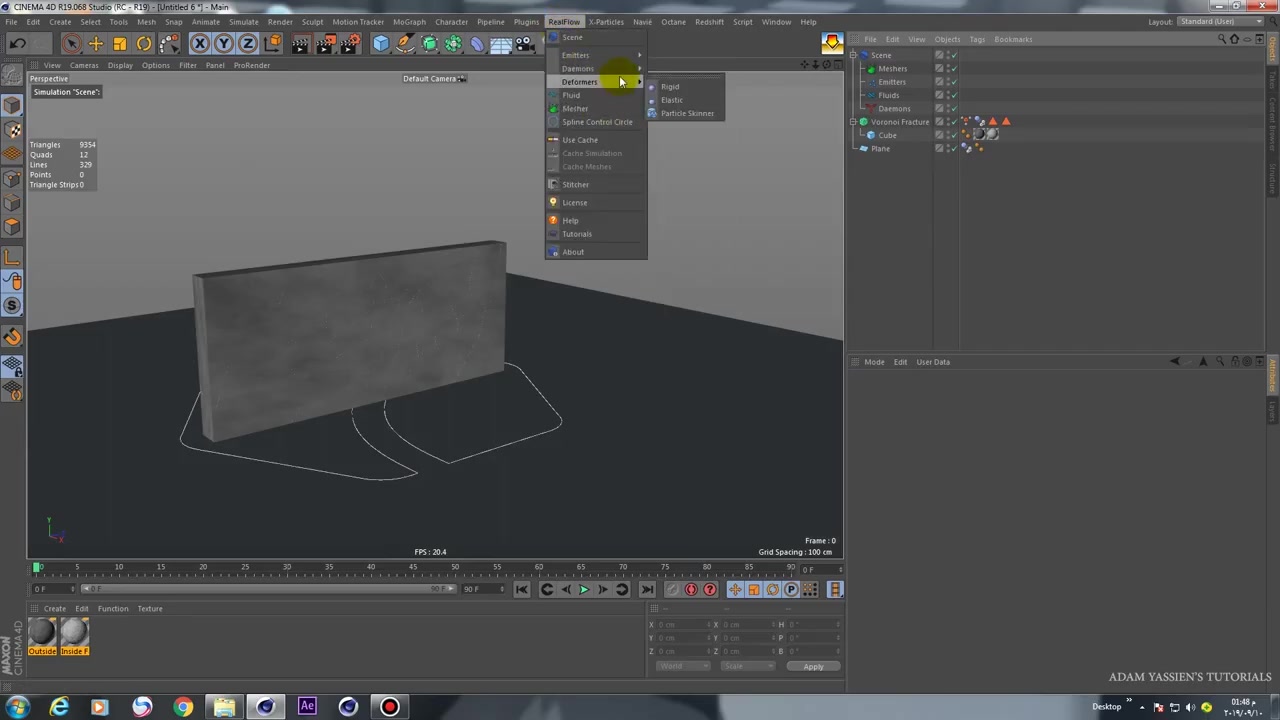Screen dimensions: 1280x720
Task: Select the Move tool
Action: tap(96, 43)
